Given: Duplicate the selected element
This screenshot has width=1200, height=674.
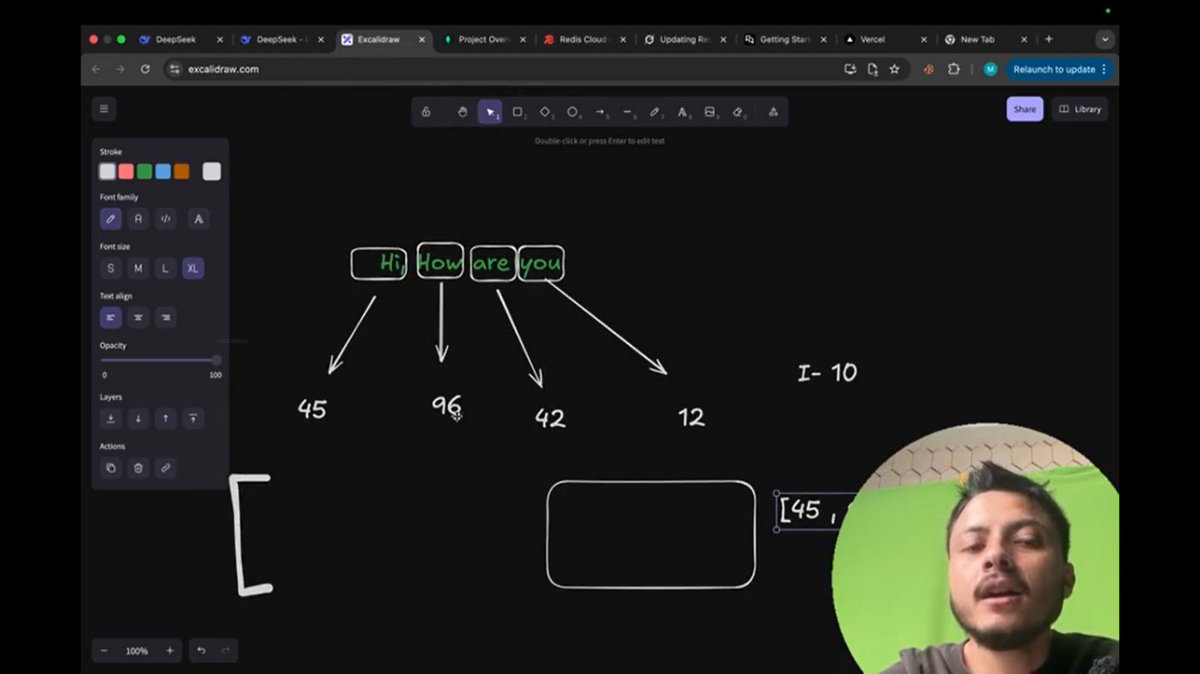Looking at the screenshot, I should (111, 467).
